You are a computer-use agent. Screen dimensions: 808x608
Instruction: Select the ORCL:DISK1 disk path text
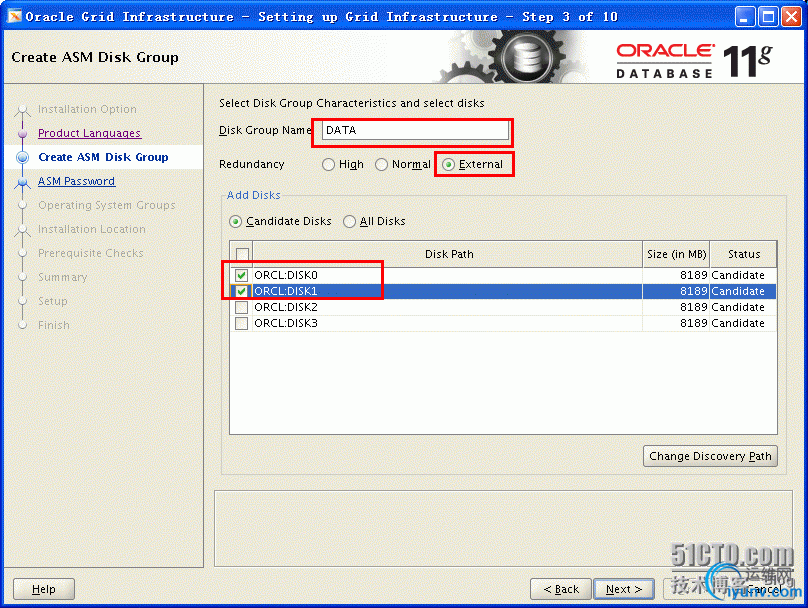tap(286, 291)
